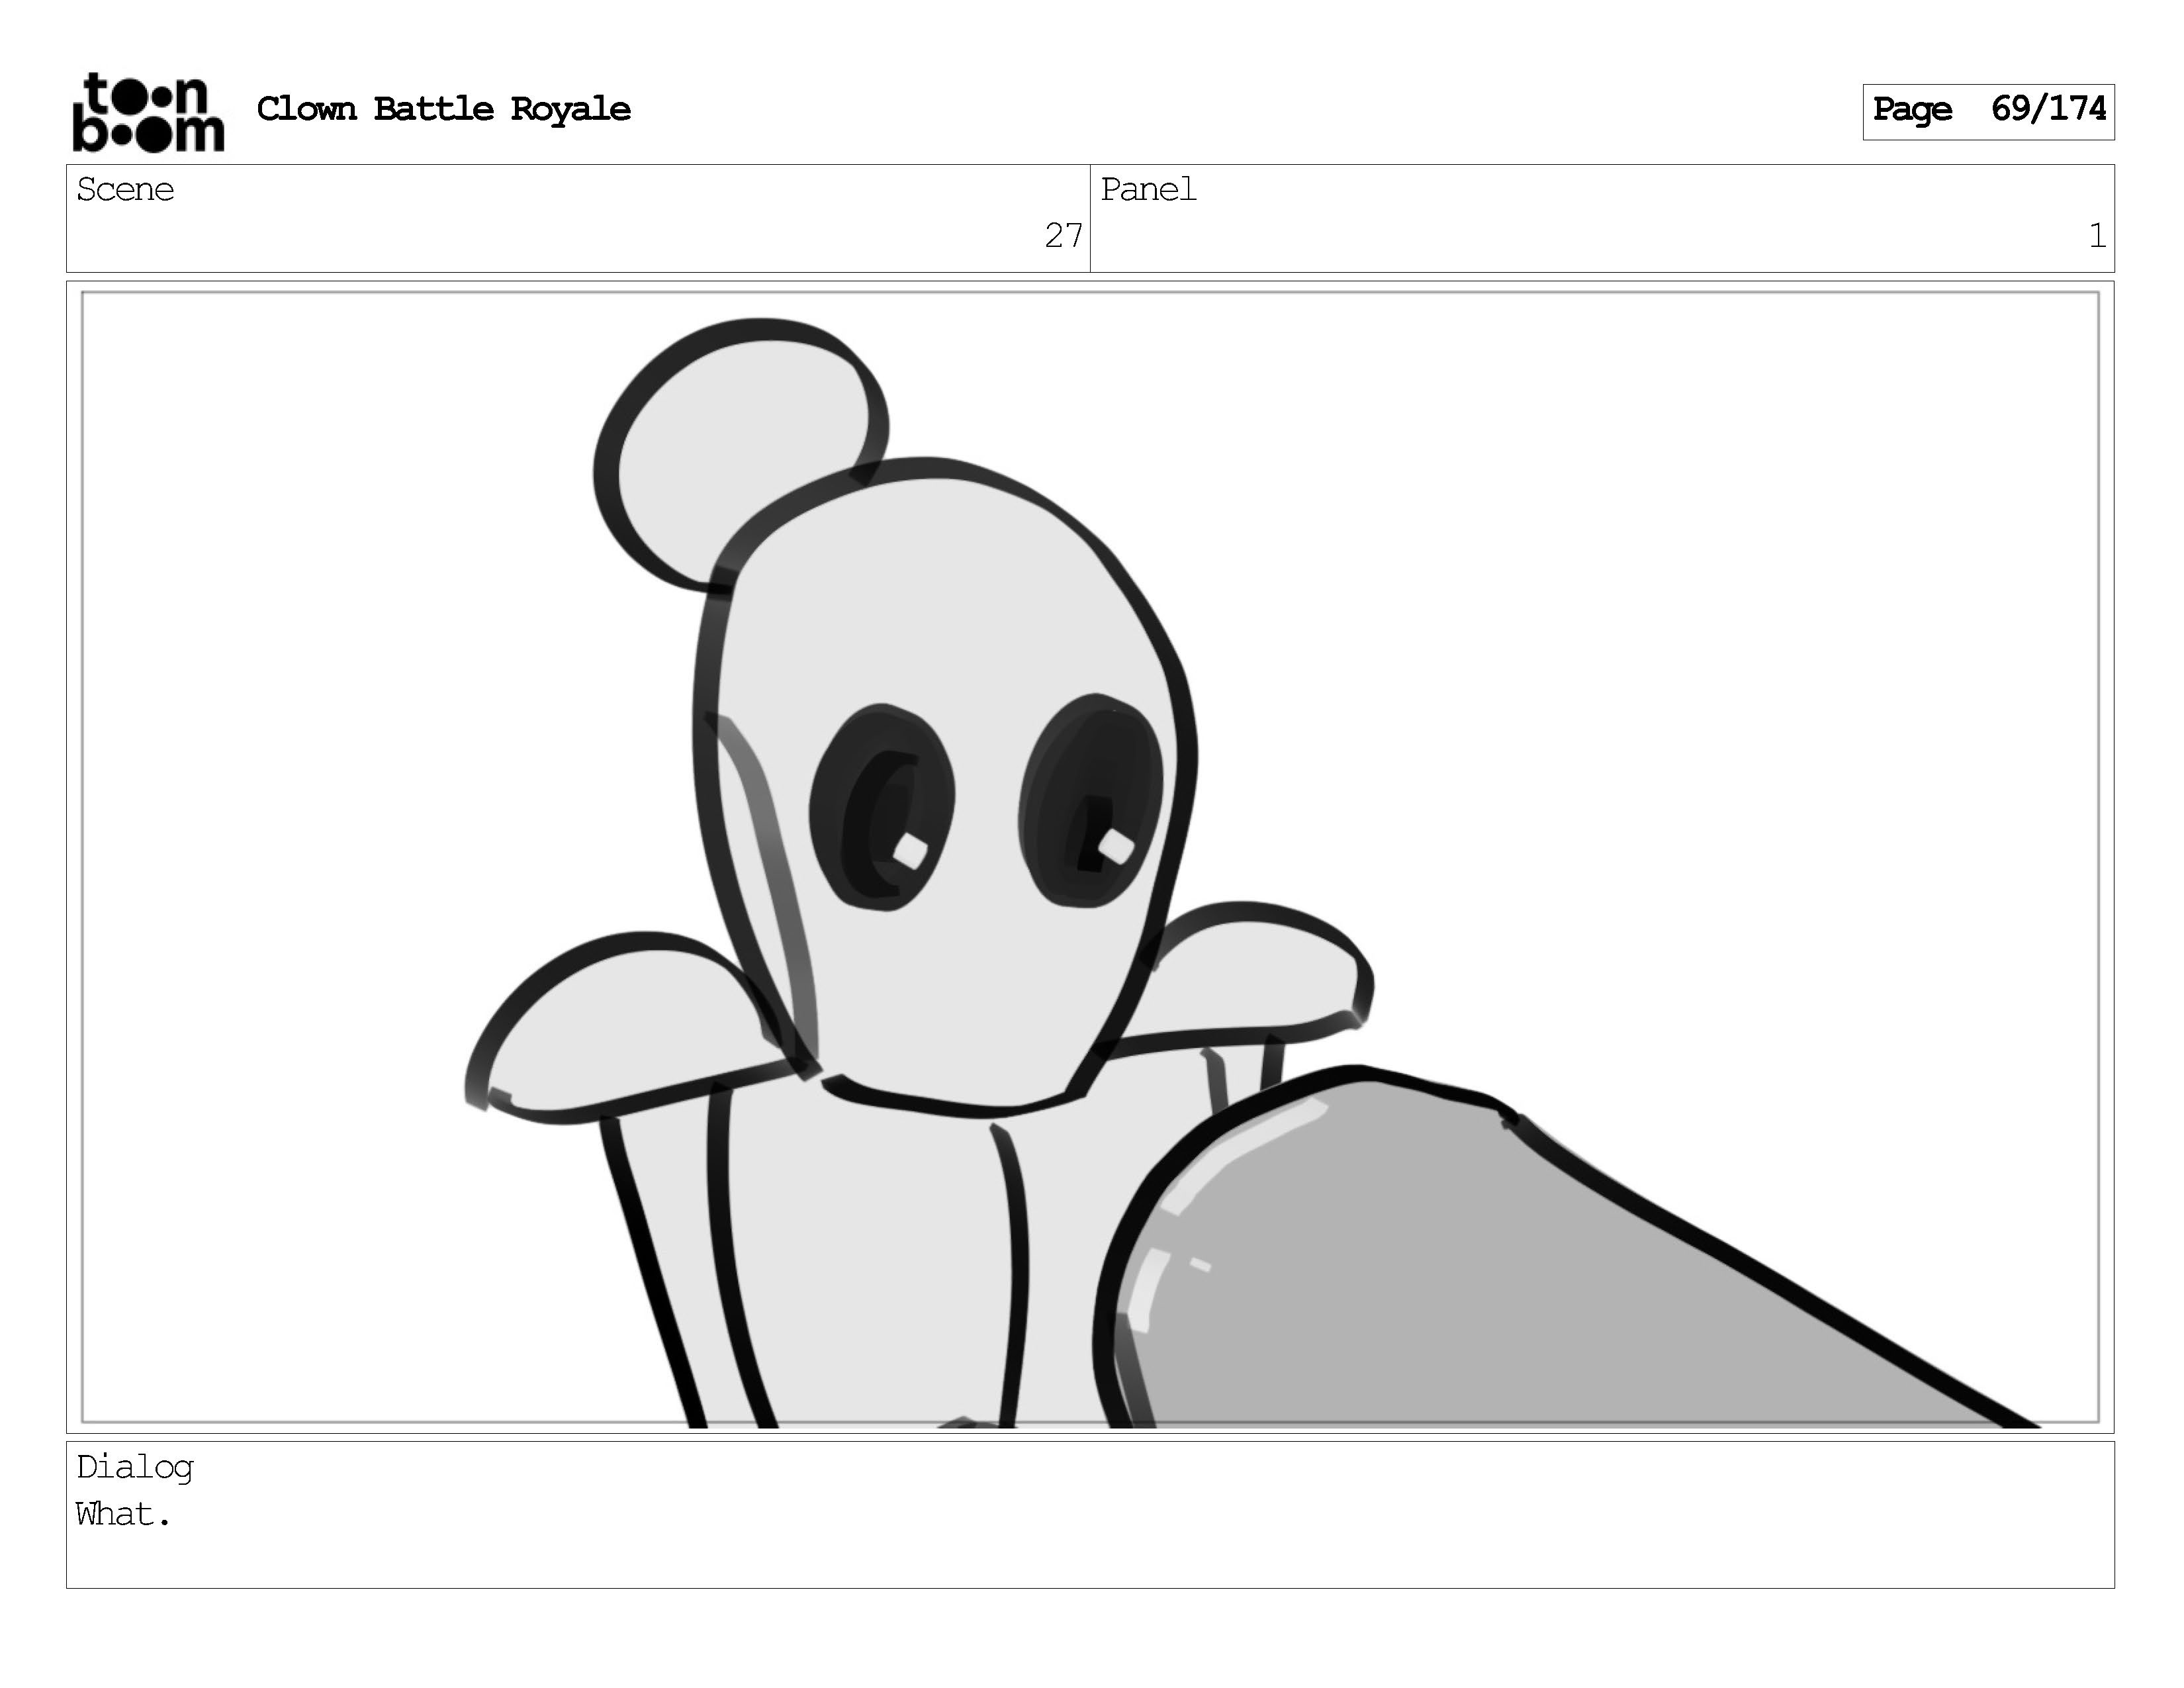
Task: Select the Clown Battle Royale title text
Action: (x=443, y=109)
